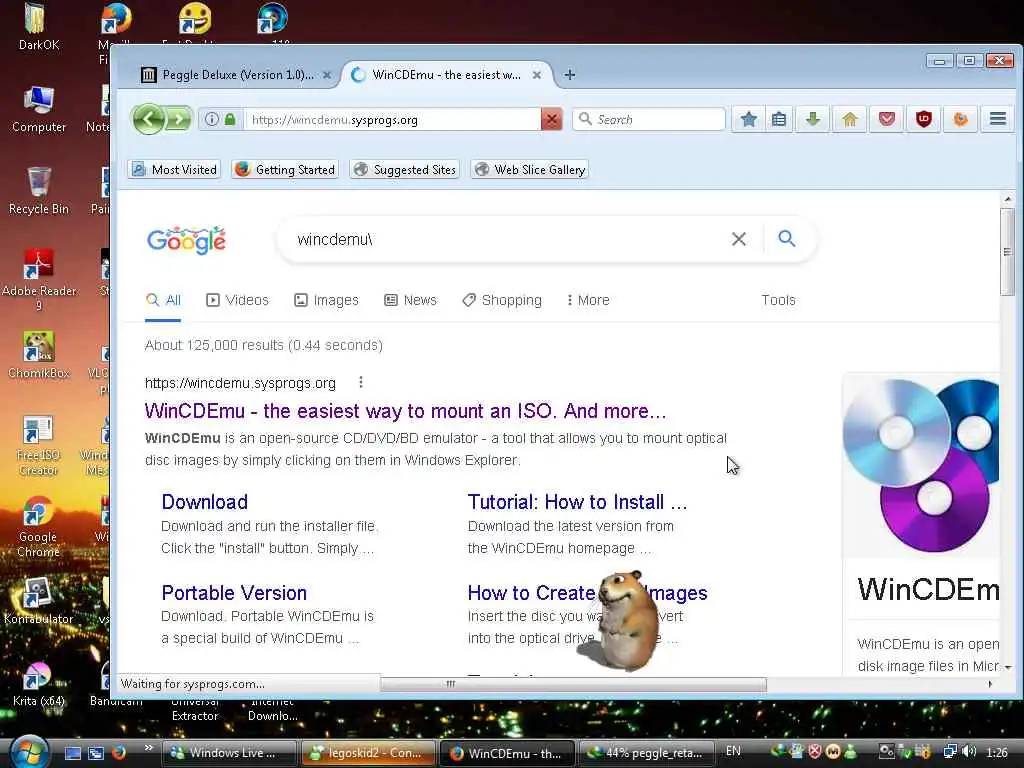1024x768 pixels.
Task: Open Tutorial: How to Install link
Action: point(577,502)
